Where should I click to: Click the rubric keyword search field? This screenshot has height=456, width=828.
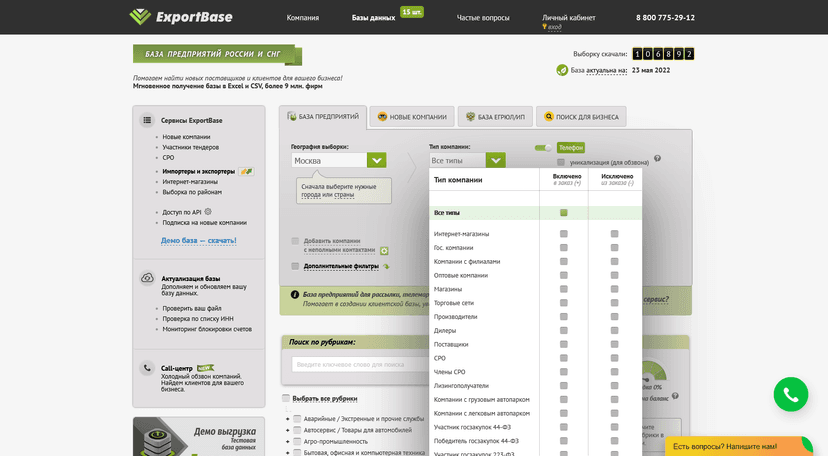(x=360, y=364)
